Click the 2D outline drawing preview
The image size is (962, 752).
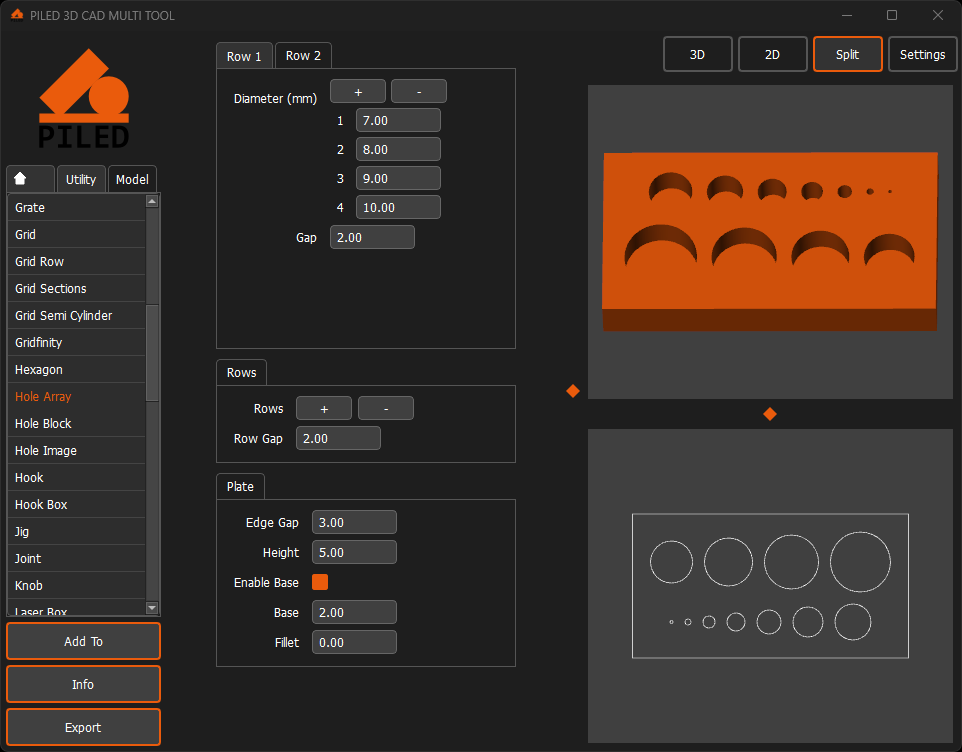click(770, 586)
